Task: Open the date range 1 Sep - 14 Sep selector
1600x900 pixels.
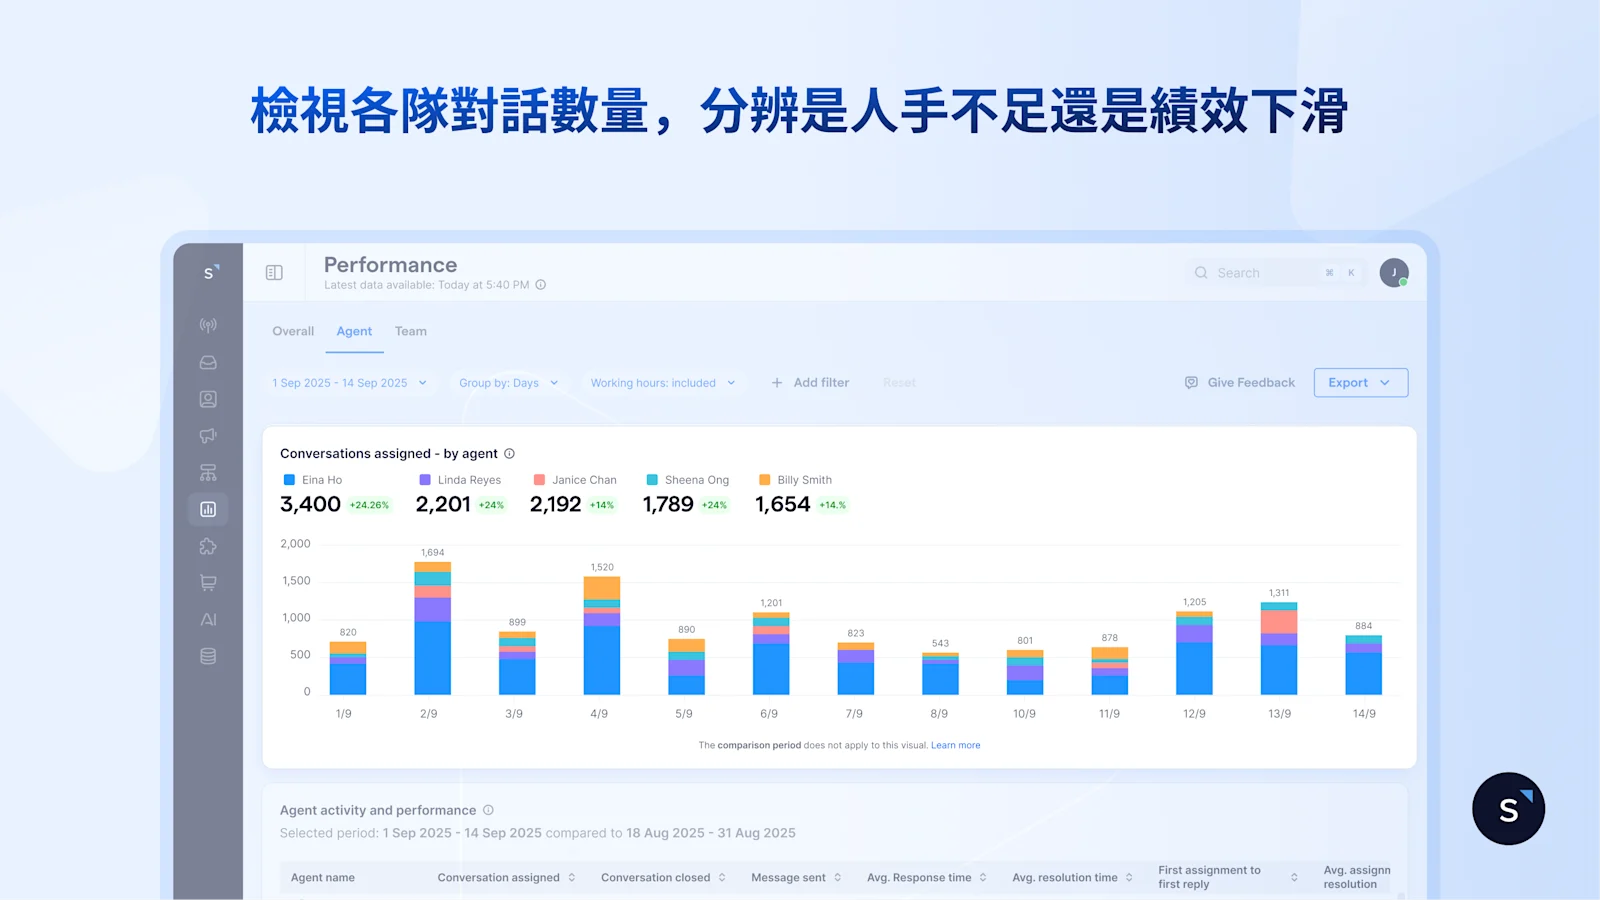Action: click(x=348, y=382)
